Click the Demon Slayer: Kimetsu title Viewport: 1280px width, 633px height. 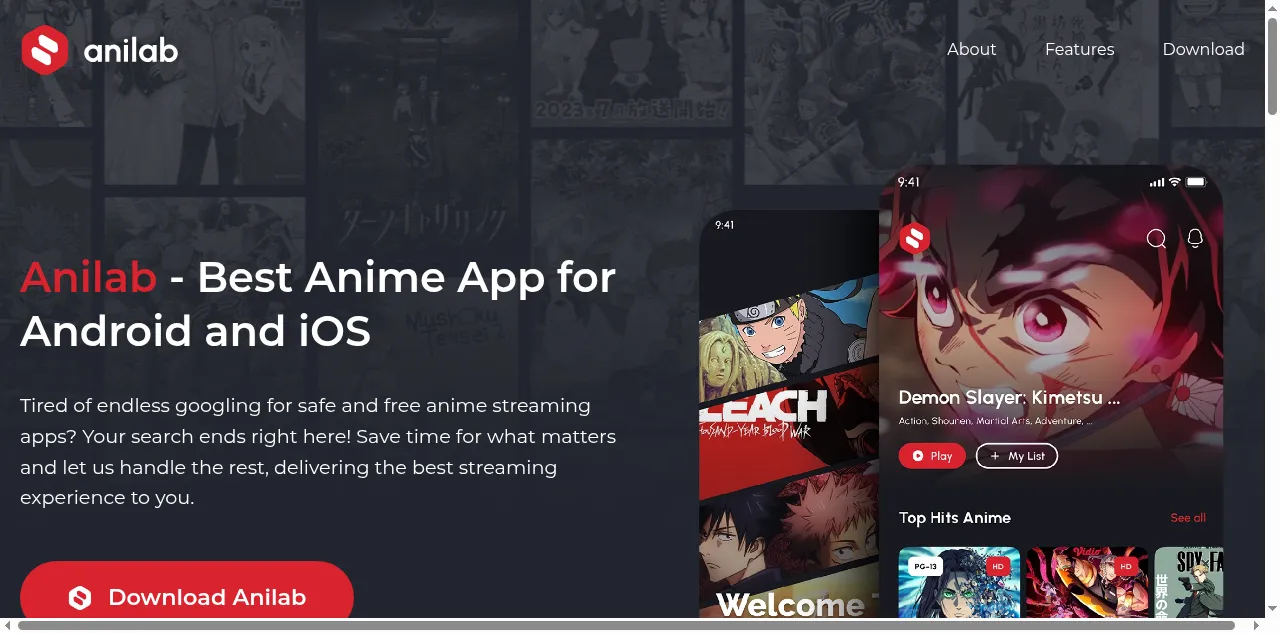pos(1009,398)
